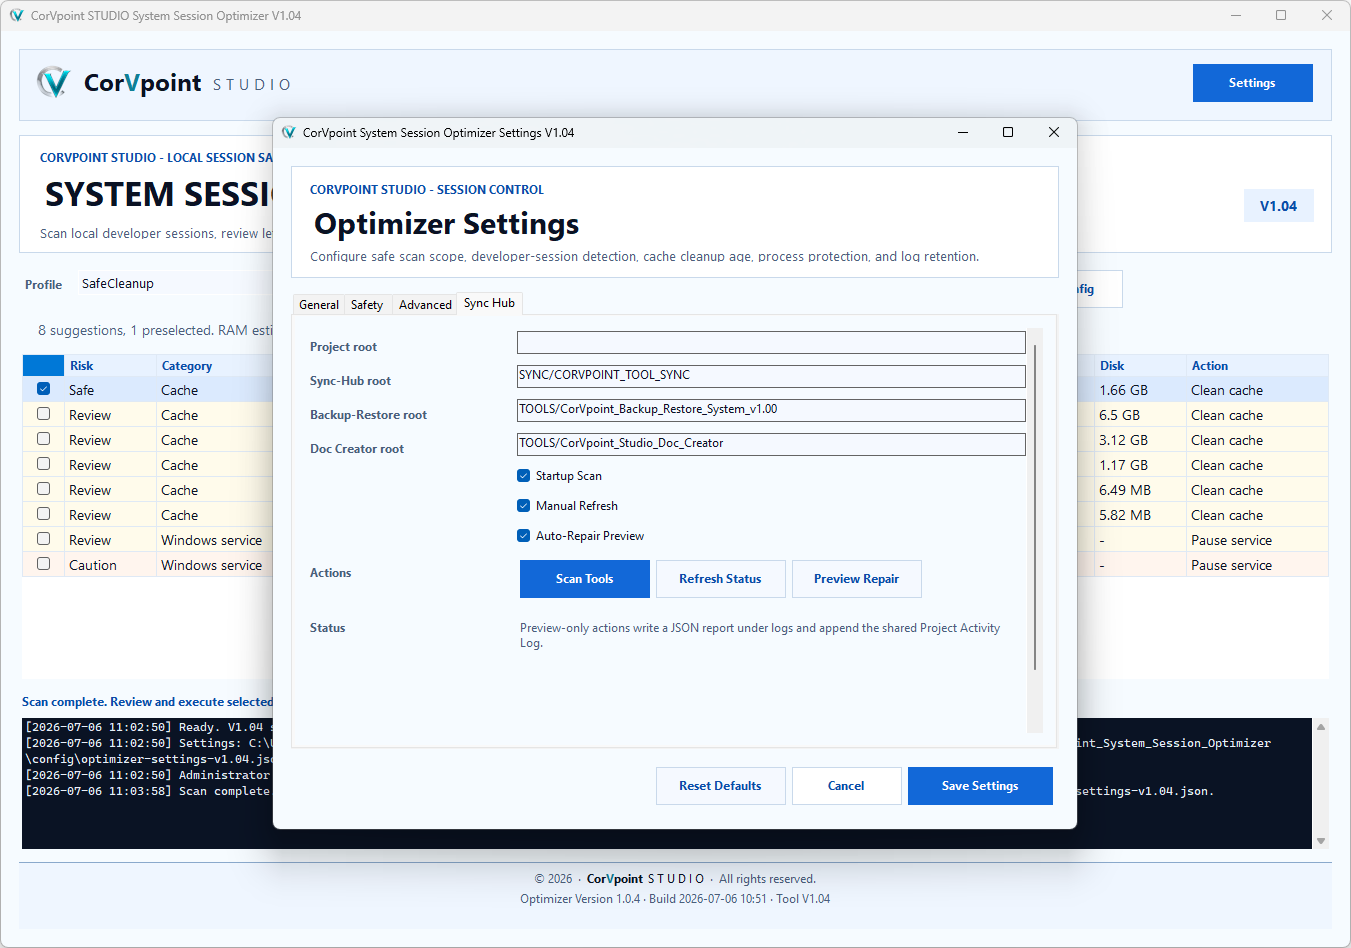Uncheck the Safe Cache row checkbox
The width and height of the screenshot is (1351, 948).
click(x=43, y=389)
